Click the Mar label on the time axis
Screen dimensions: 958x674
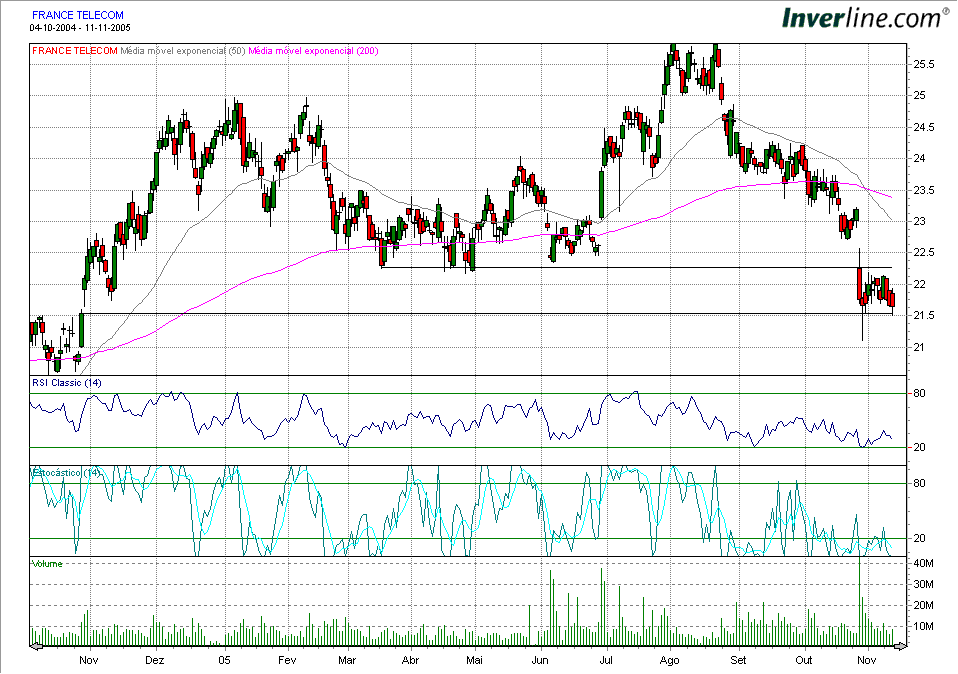click(347, 661)
